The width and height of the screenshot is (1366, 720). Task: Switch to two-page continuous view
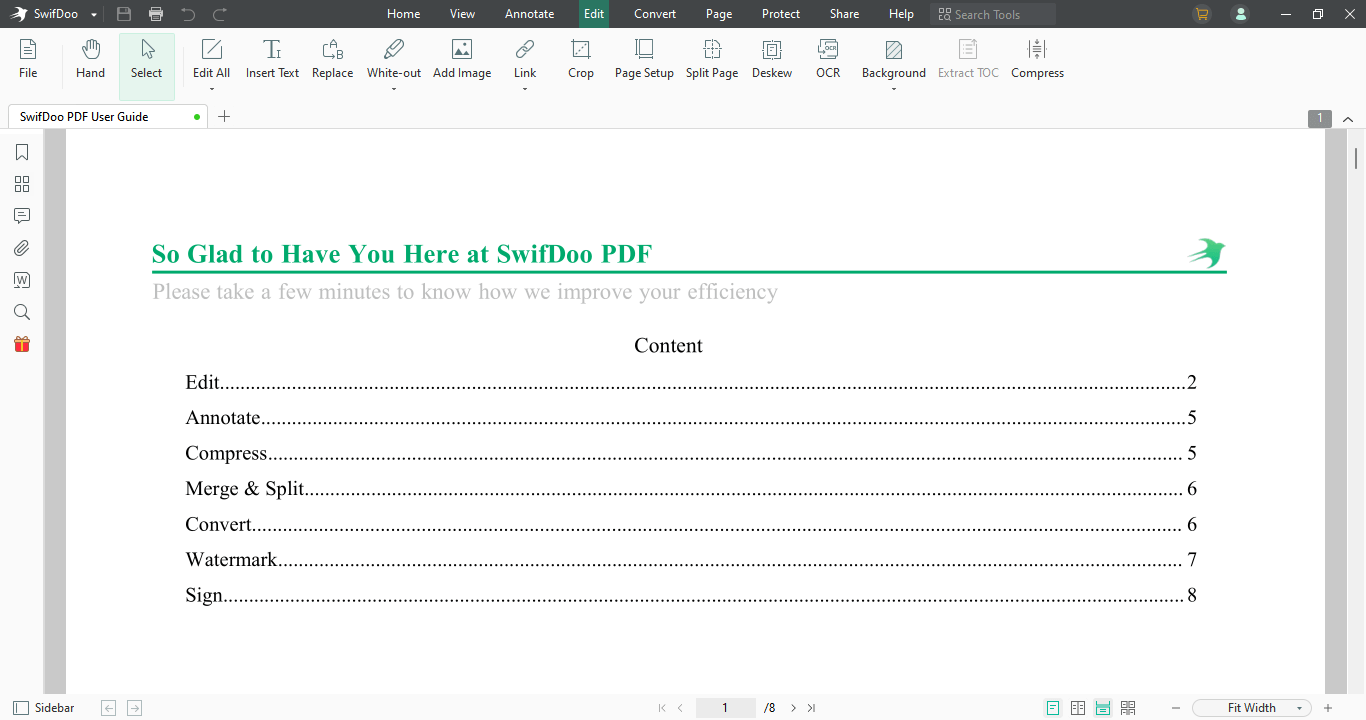tap(1128, 708)
